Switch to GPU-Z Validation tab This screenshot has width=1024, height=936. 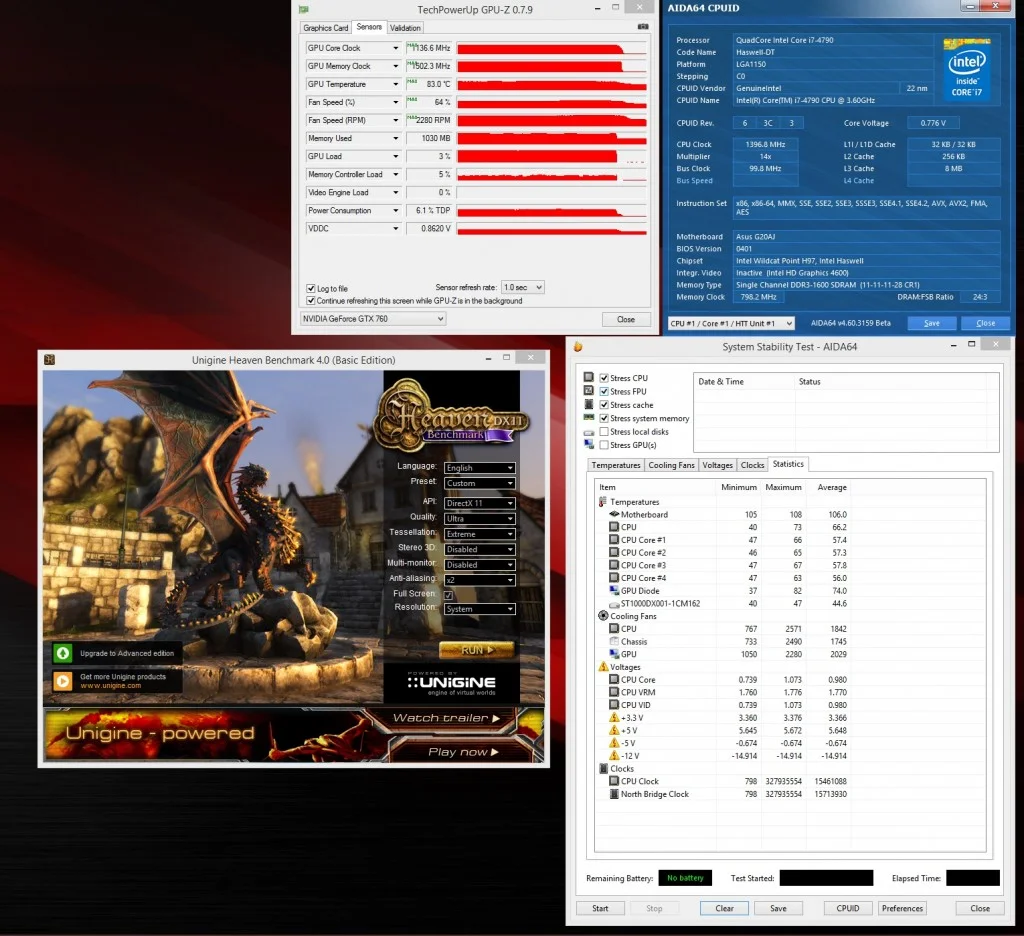pos(405,27)
